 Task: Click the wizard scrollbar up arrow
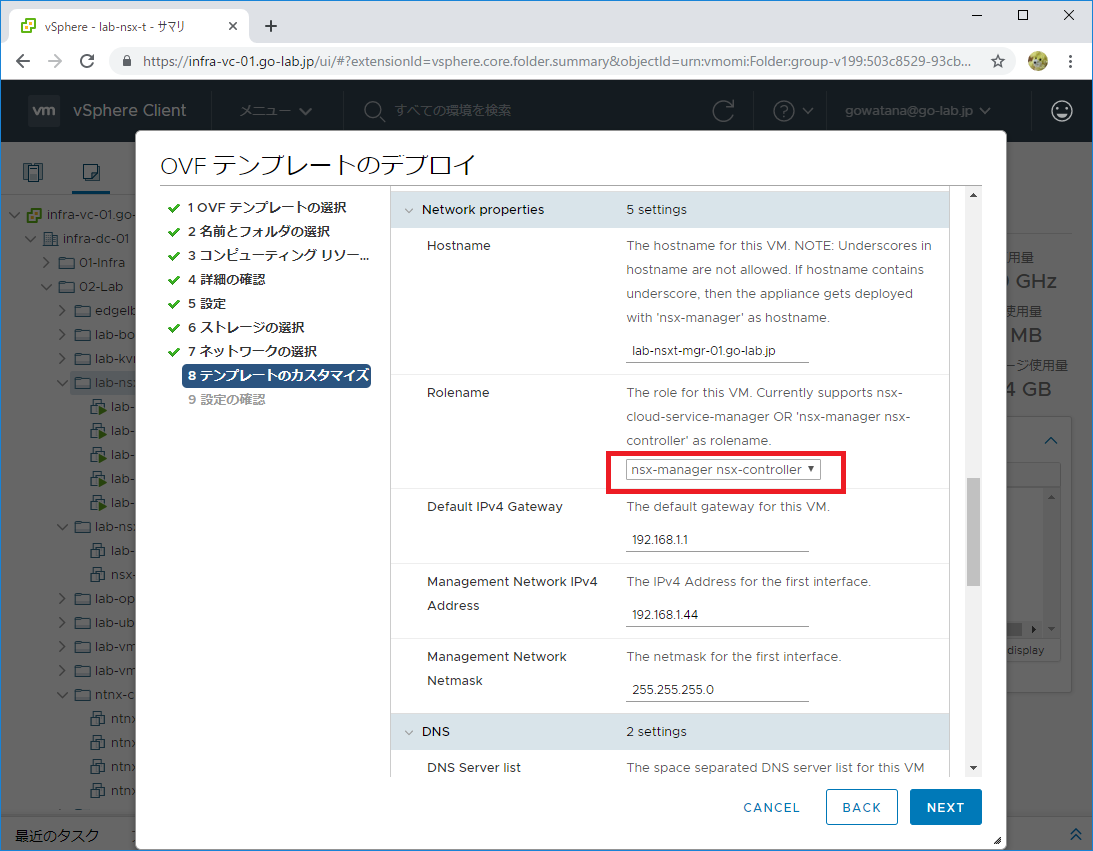coord(973,195)
